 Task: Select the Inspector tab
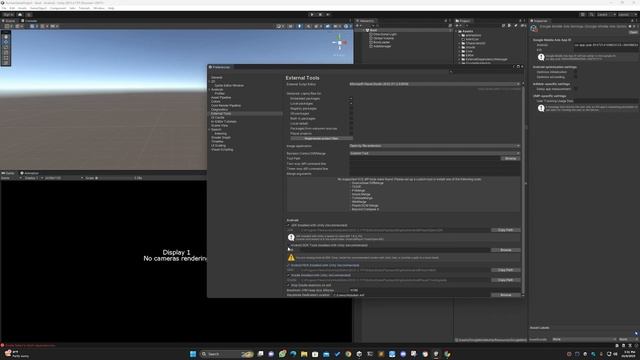click(539, 21)
